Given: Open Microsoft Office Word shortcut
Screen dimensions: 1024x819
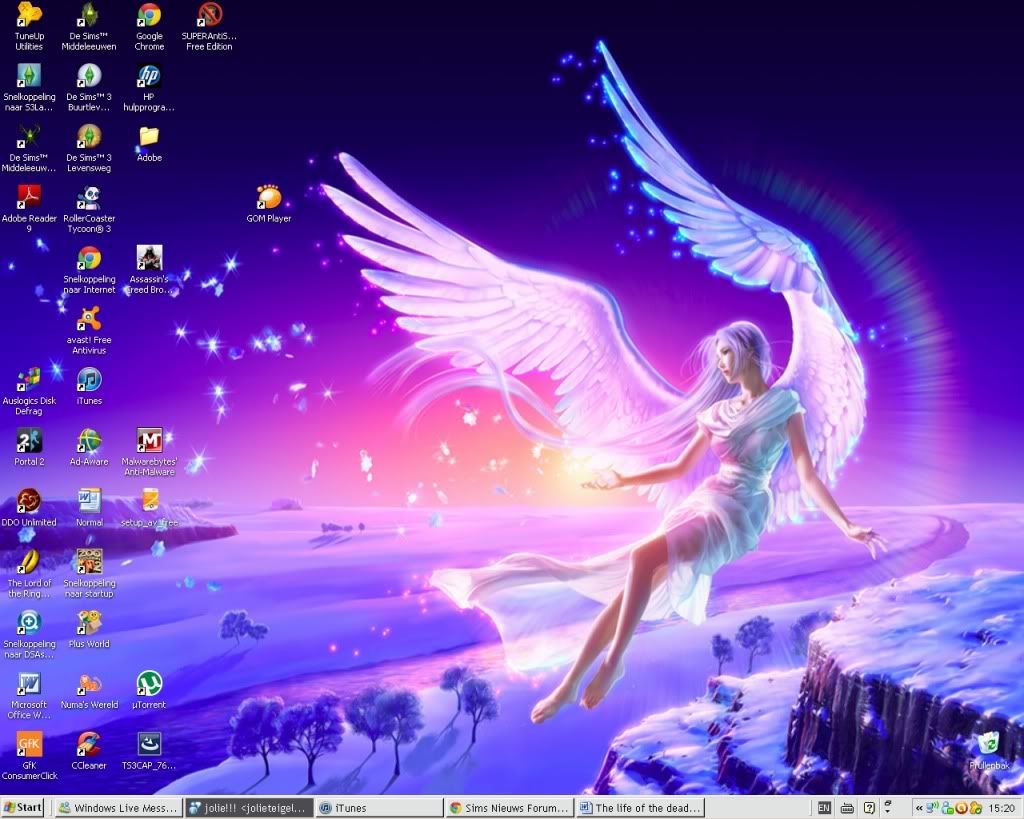Looking at the screenshot, I should pos(29,695).
